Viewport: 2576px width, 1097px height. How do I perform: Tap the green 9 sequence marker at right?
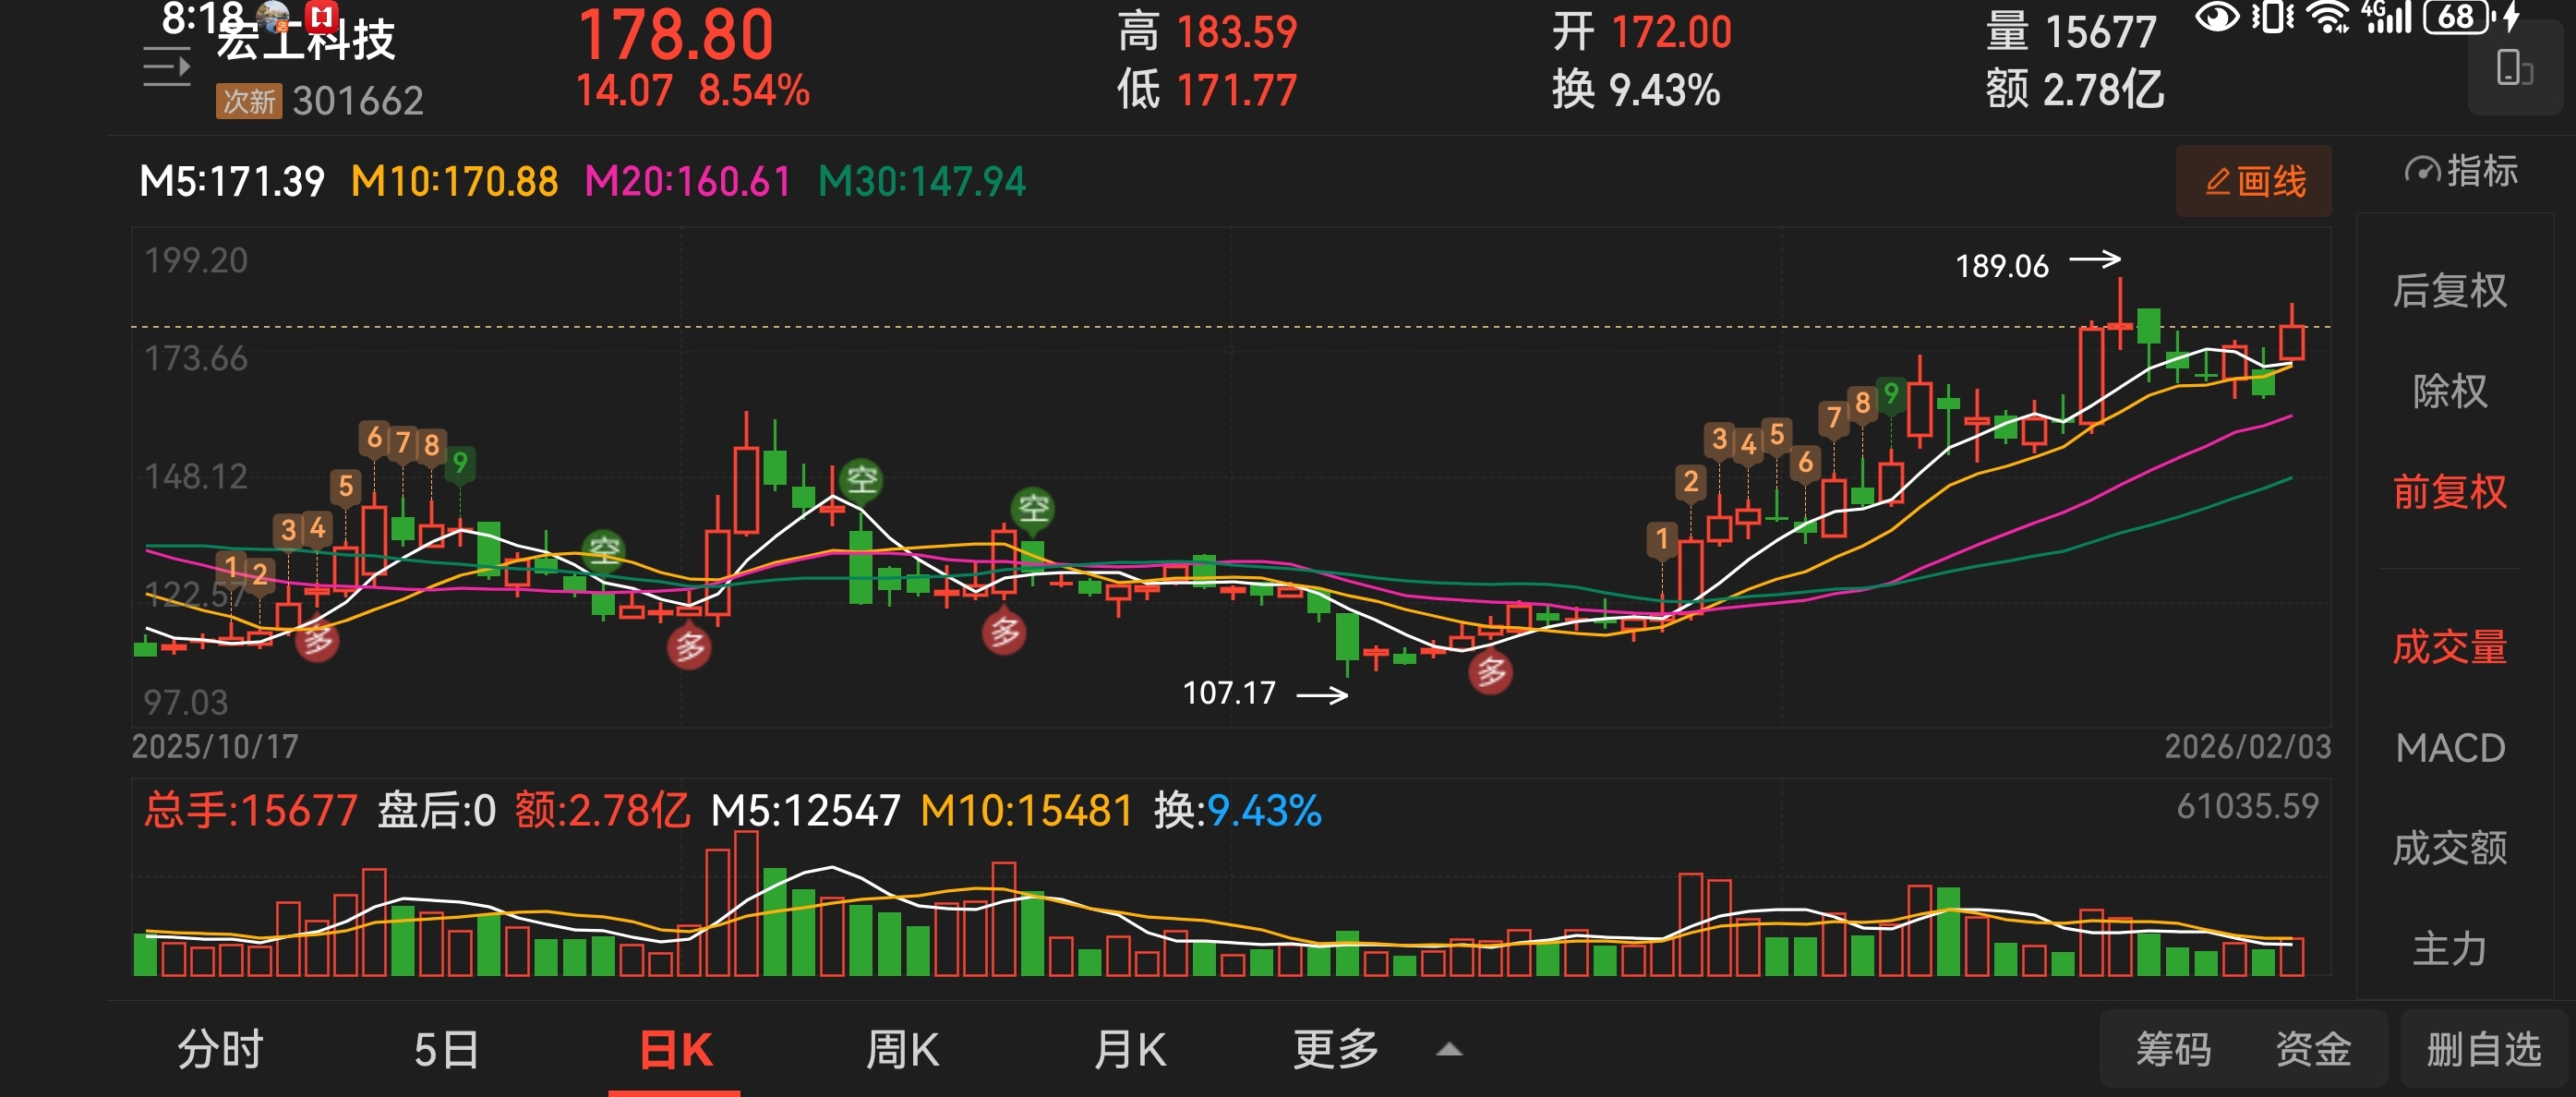[1890, 393]
